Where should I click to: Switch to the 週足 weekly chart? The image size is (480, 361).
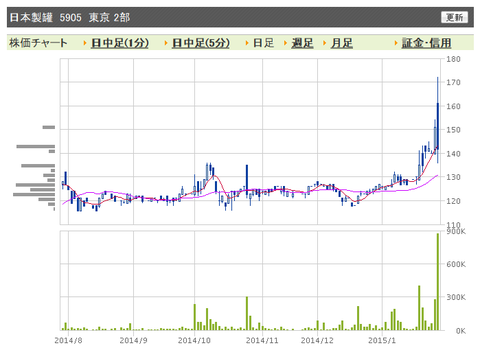click(x=302, y=43)
